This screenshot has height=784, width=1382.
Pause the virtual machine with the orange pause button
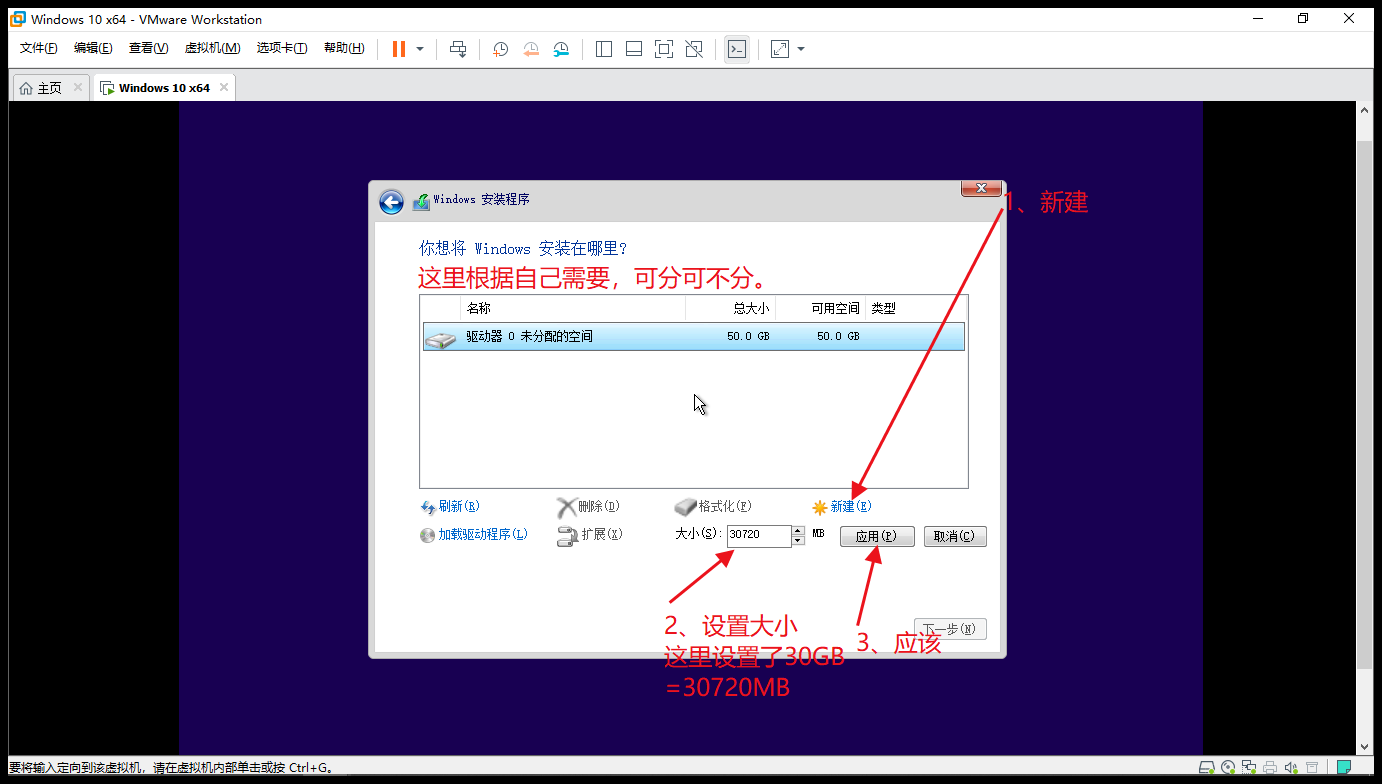399,49
